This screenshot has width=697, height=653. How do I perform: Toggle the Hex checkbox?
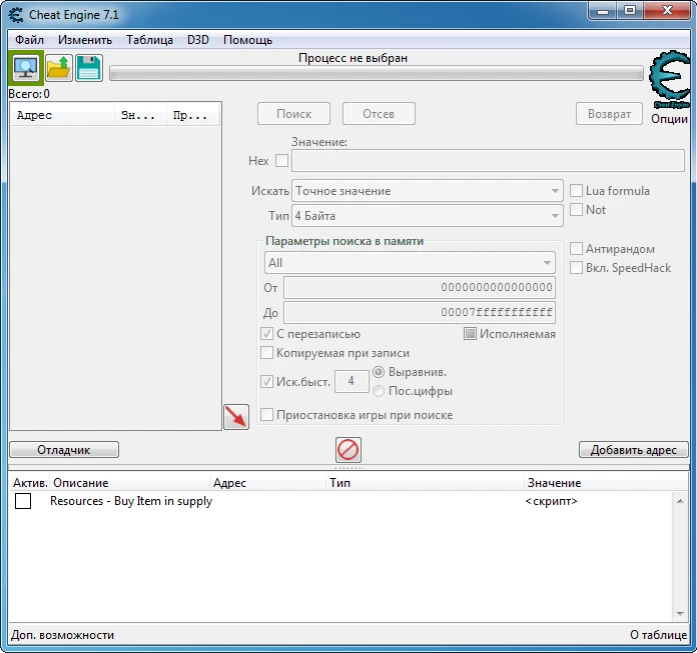pyautogui.click(x=282, y=161)
